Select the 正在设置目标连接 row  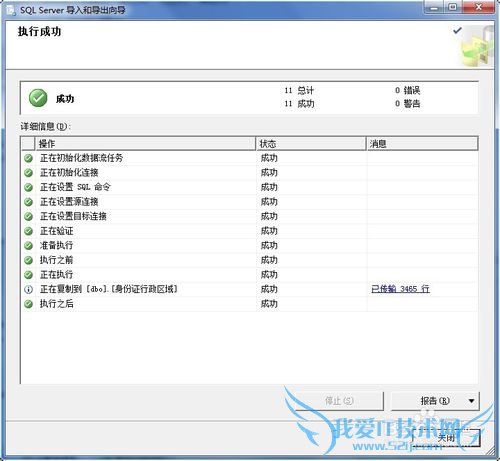(x=249, y=216)
